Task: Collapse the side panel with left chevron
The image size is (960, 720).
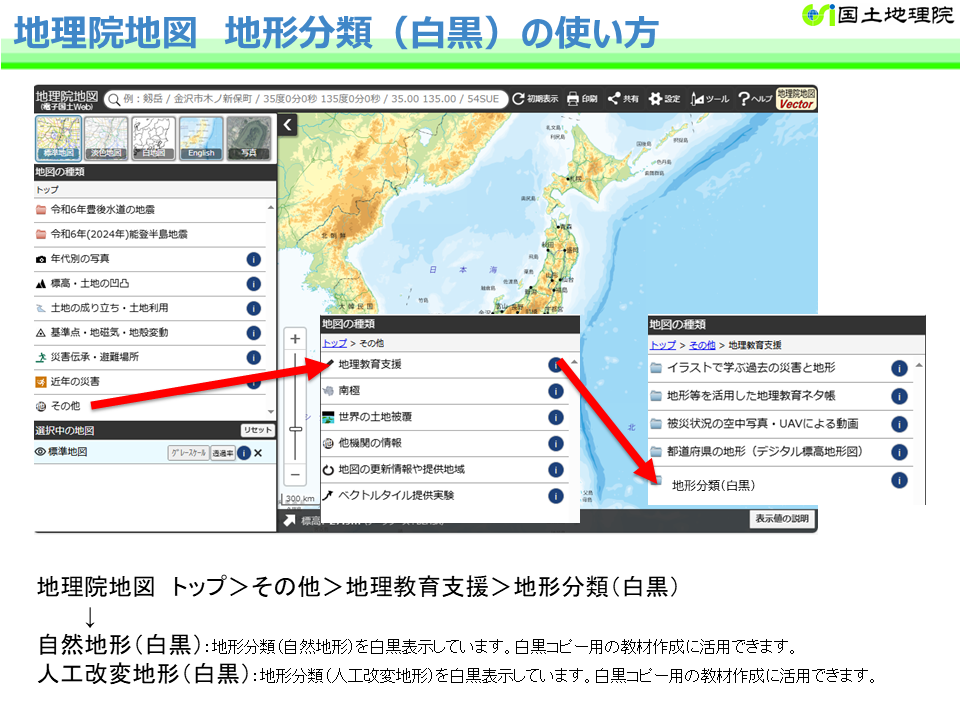Action: 287,125
